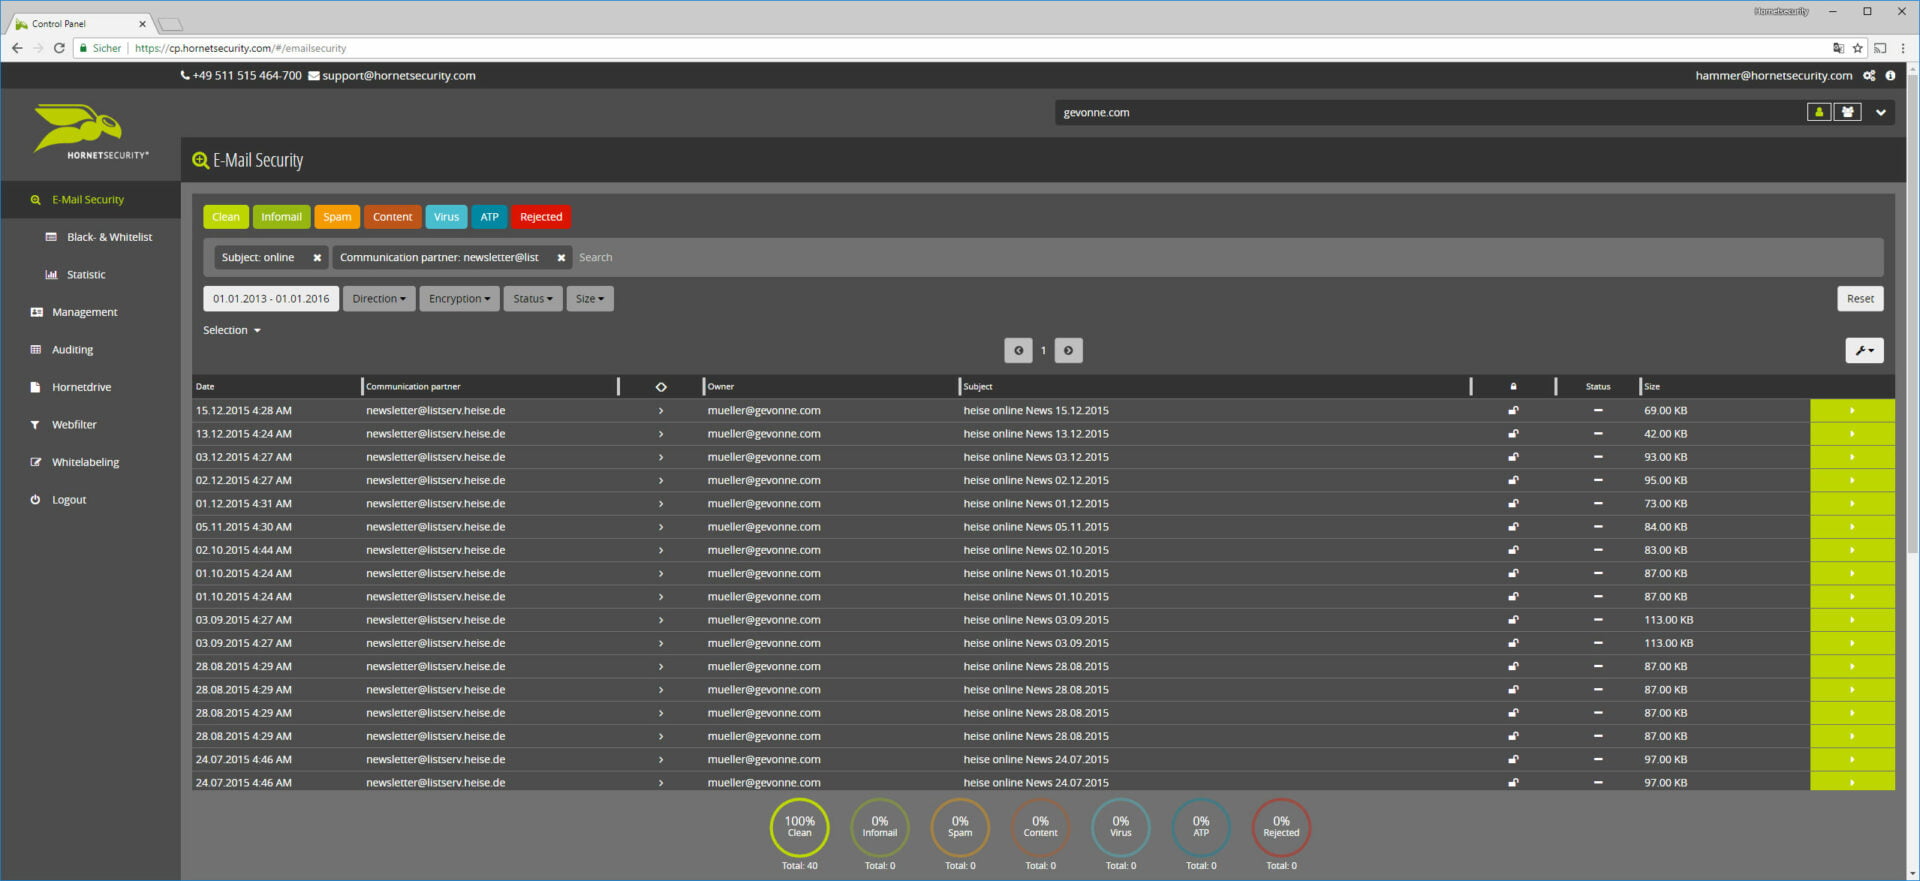This screenshot has height=881, width=1920.
Task: Click the 100% Clean statistics circle
Action: [x=799, y=827]
